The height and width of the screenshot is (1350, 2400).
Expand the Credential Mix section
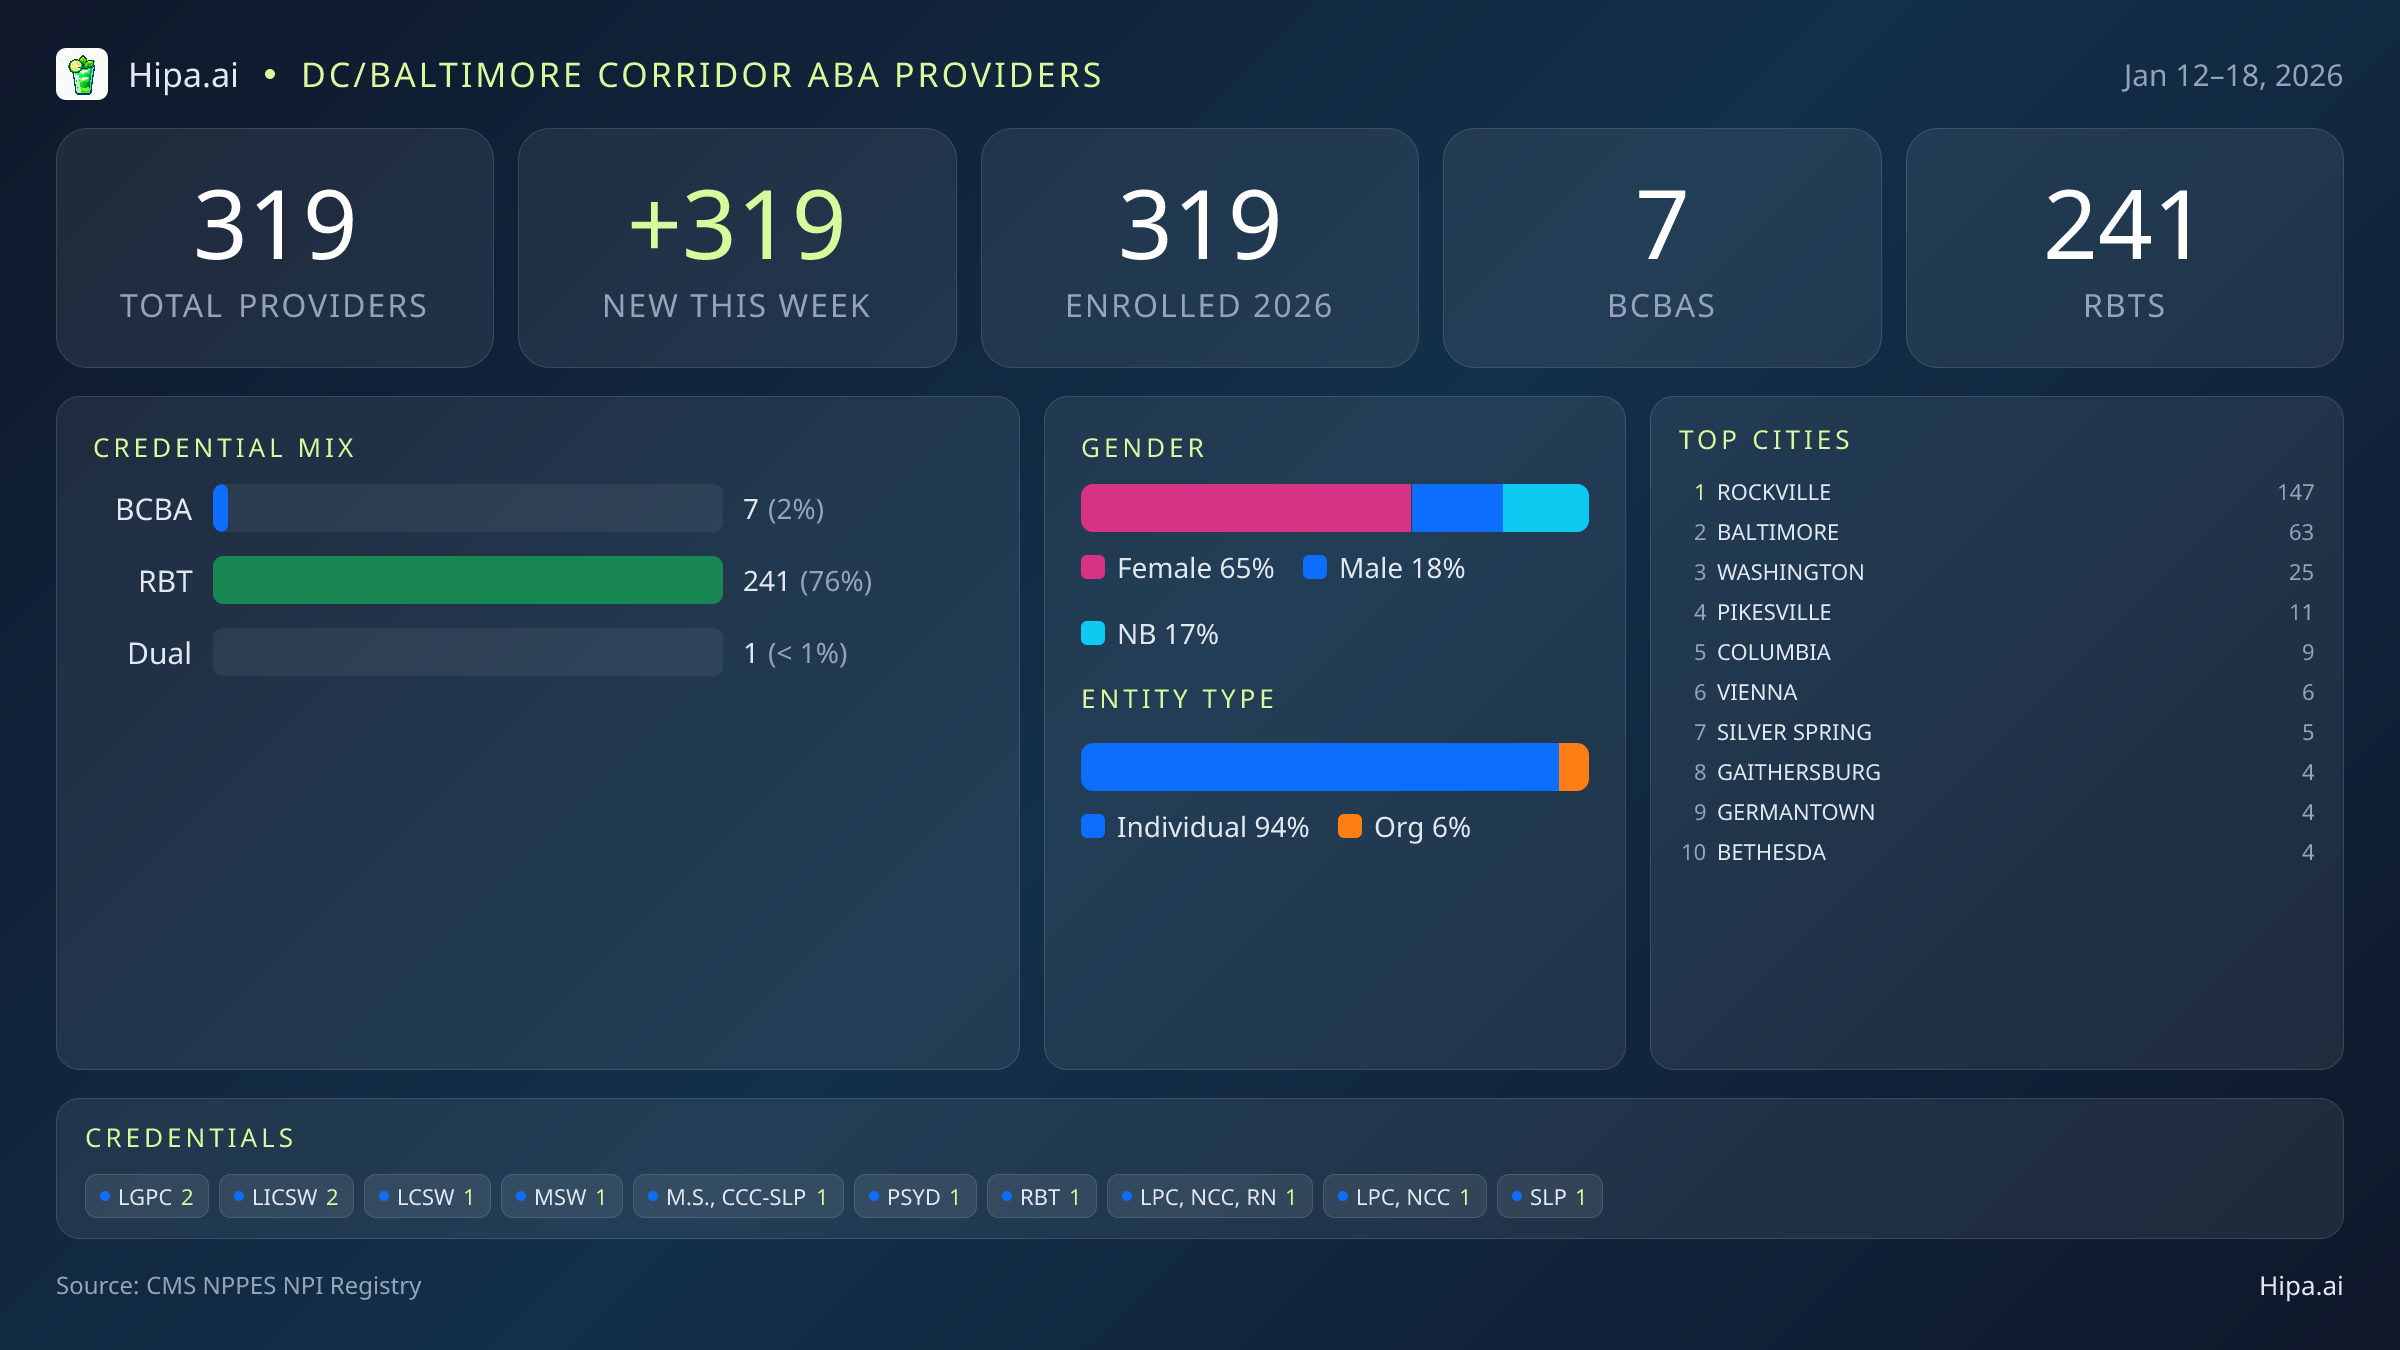tap(224, 447)
